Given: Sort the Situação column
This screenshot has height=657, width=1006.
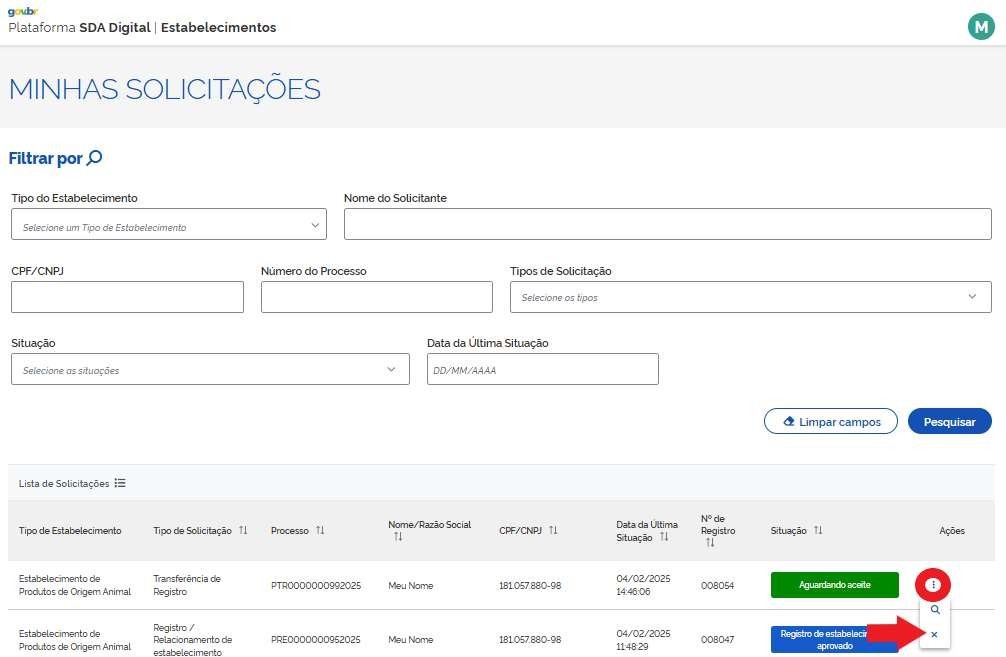Looking at the screenshot, I should coord(818,530).
